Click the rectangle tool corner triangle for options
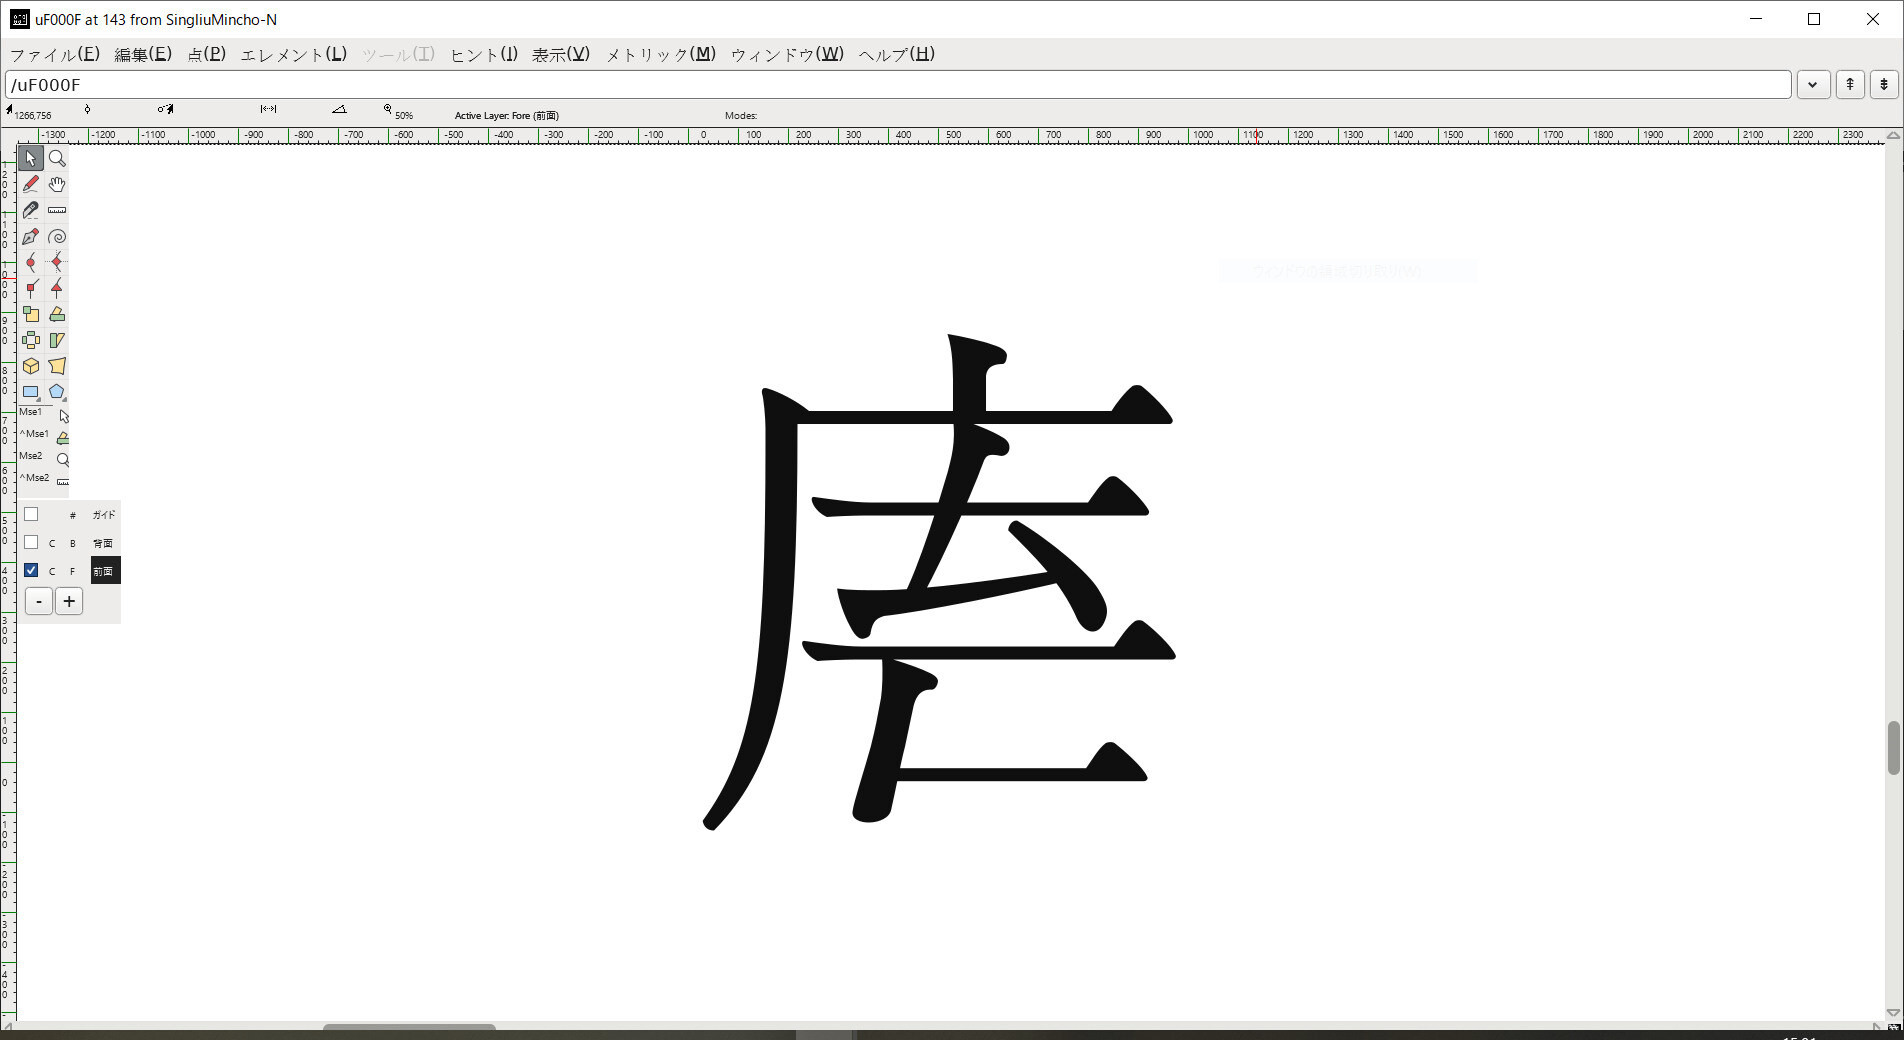The image size is (1904, 1040). pos(40,399)
